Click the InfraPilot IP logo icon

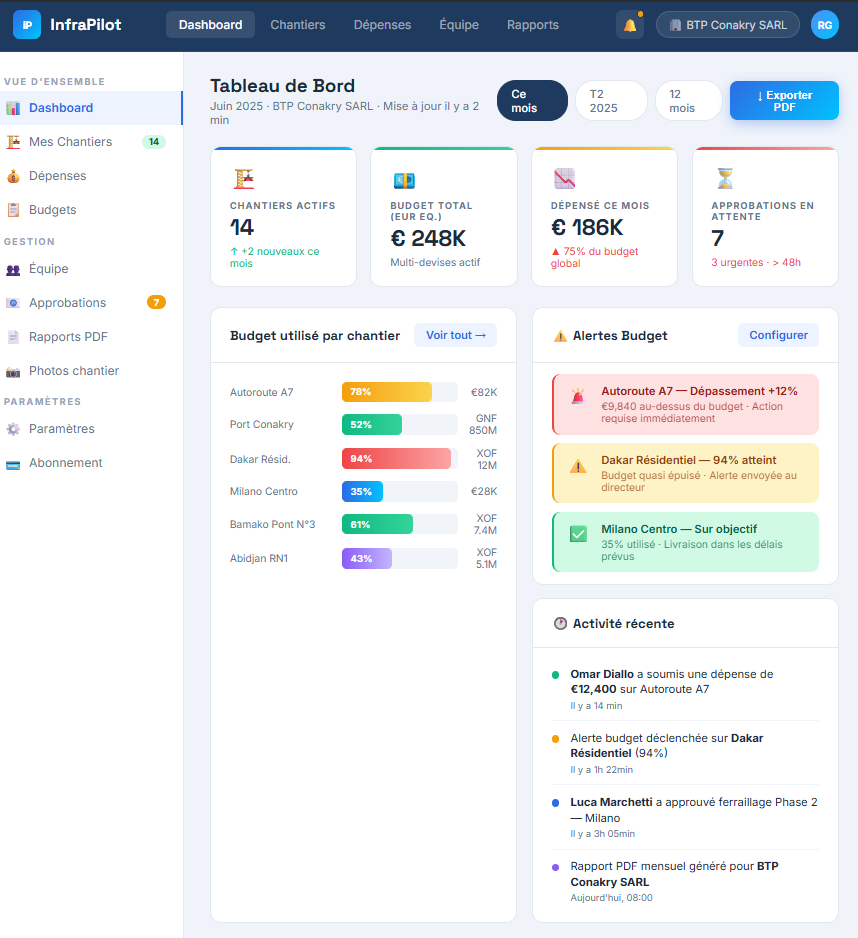click(x=27, y=25)
